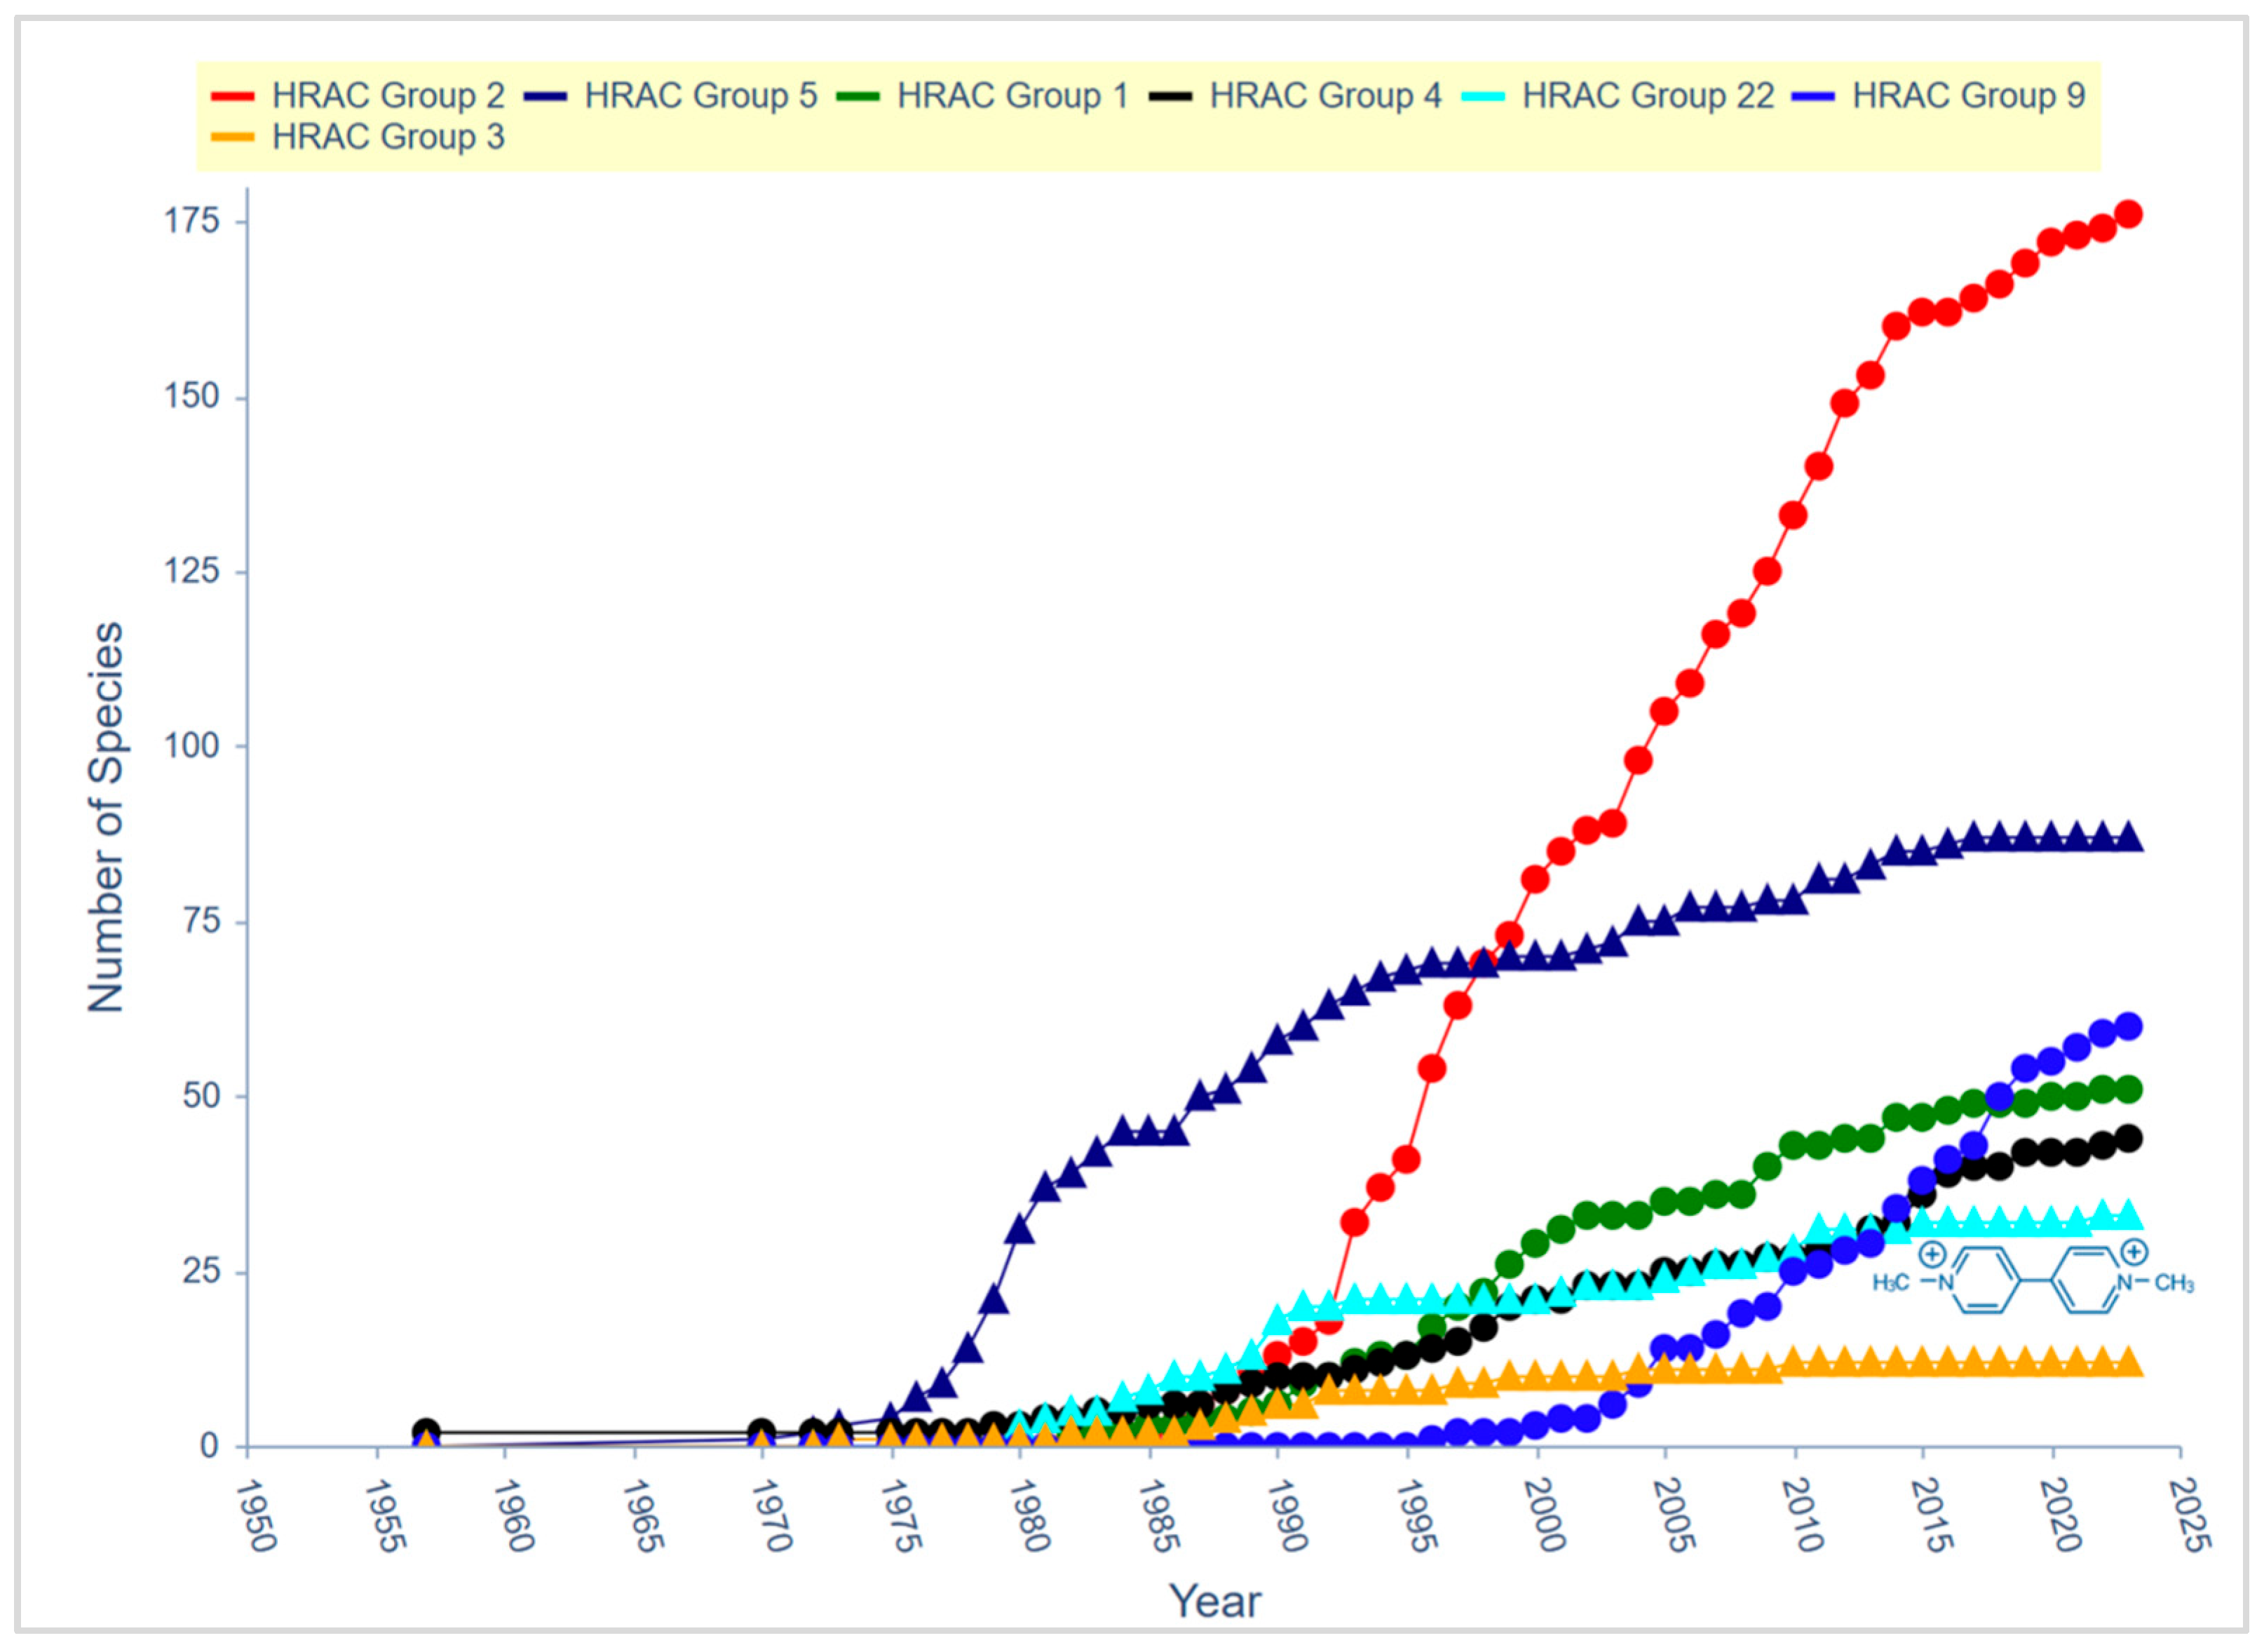Click the 100 y-axis tick label
2264x1652 pixels.
(x=191, y=746)
